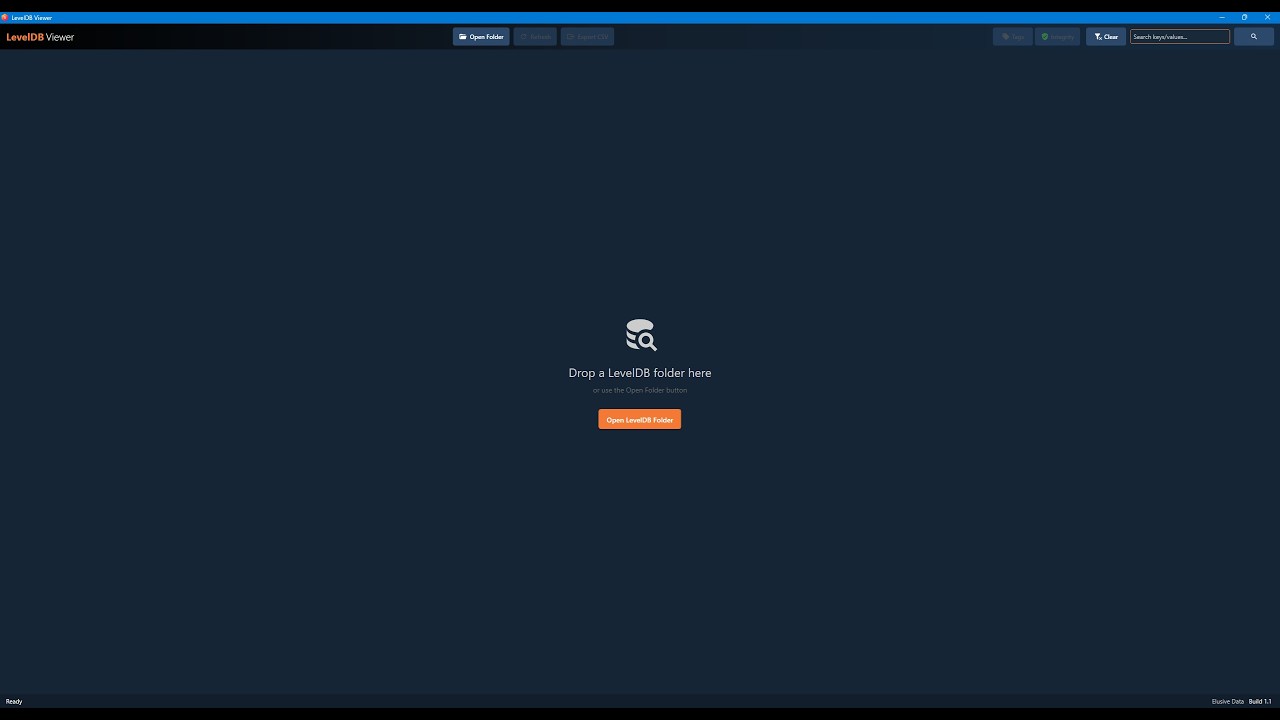Click the Export CSV toolbar button
The image size is (1280, 720).
[x=587, y=37]
